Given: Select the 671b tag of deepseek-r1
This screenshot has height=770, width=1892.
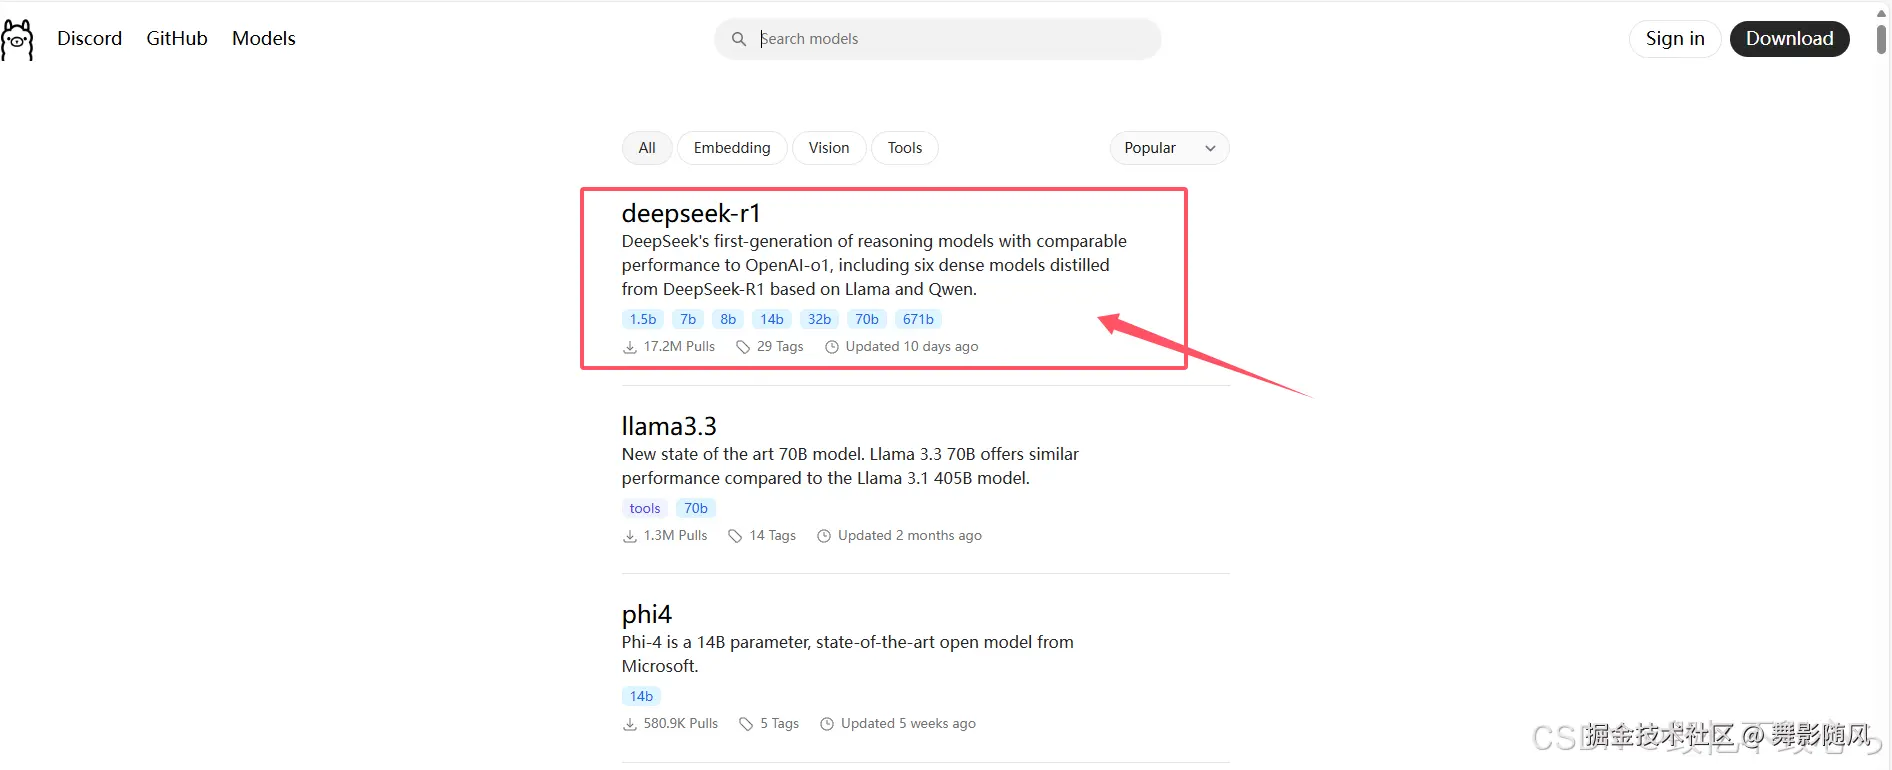Looking at the screenshot, I should pyautogui.click(x=918, y=319).
